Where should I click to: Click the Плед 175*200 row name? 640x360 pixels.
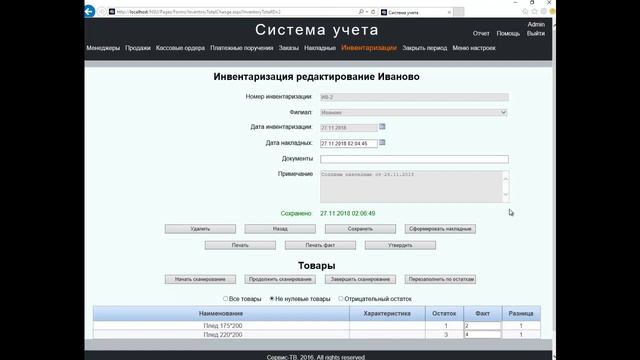(223, 326)
